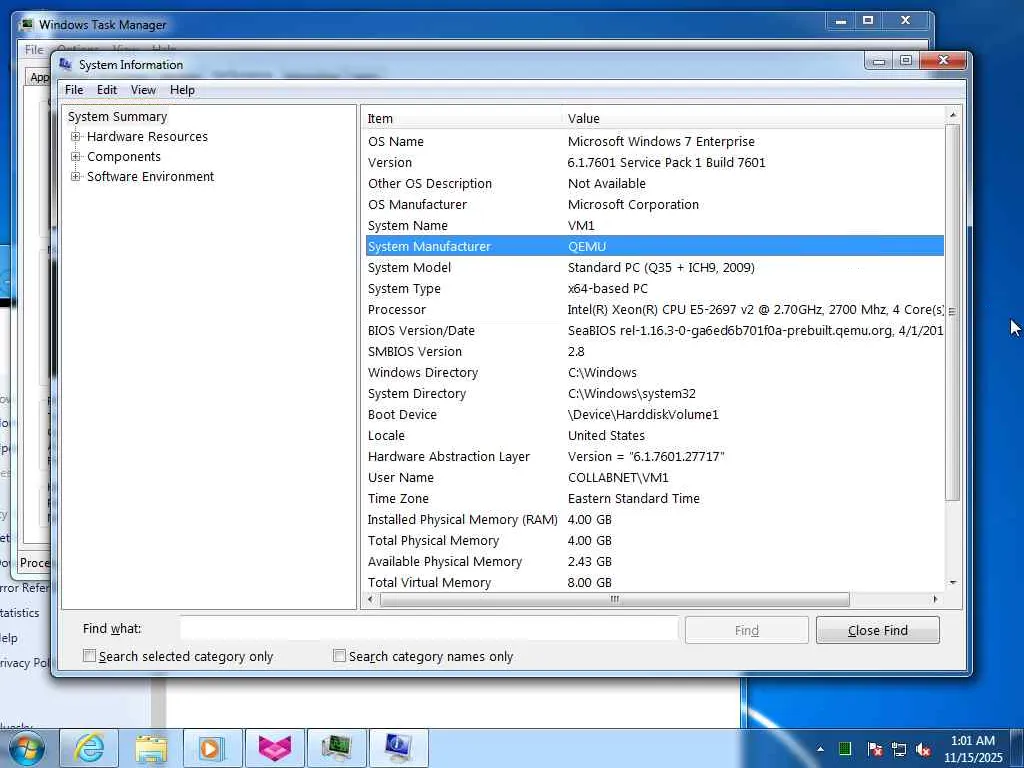The width and height of the screenshot is (1024, 768).
Task: Select Hardware Resources tree item
Action: coord(147,136)
